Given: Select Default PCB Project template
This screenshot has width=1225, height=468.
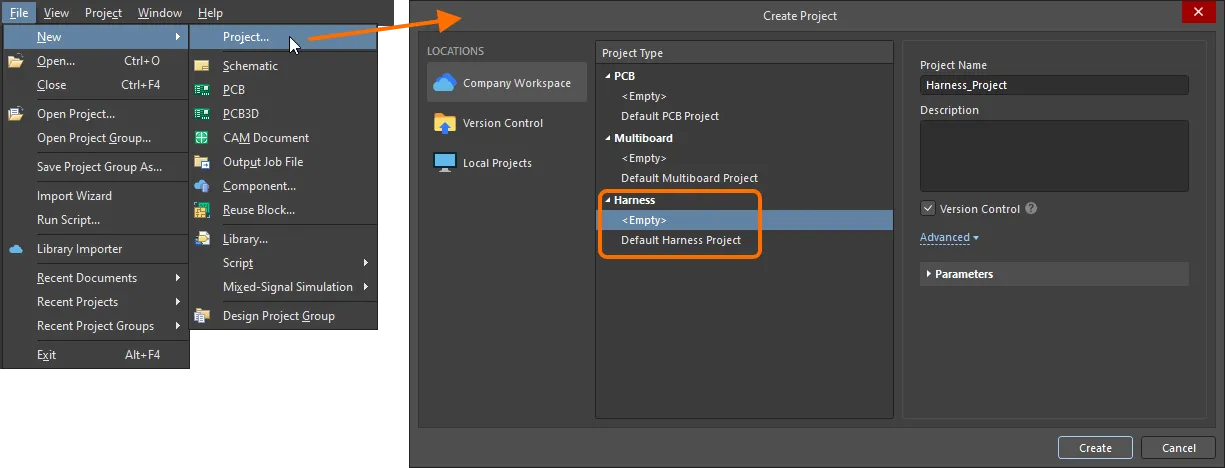Looking at the screenshot, I should [x=744, y=116].
